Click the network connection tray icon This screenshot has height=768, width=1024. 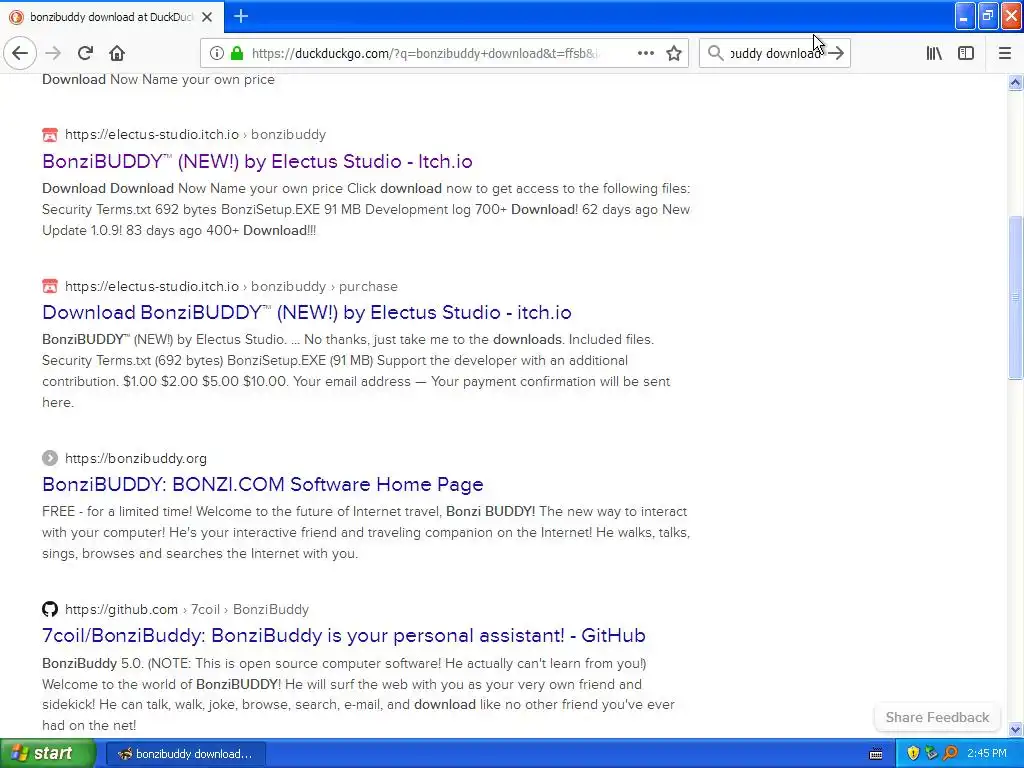coord(931,754)
